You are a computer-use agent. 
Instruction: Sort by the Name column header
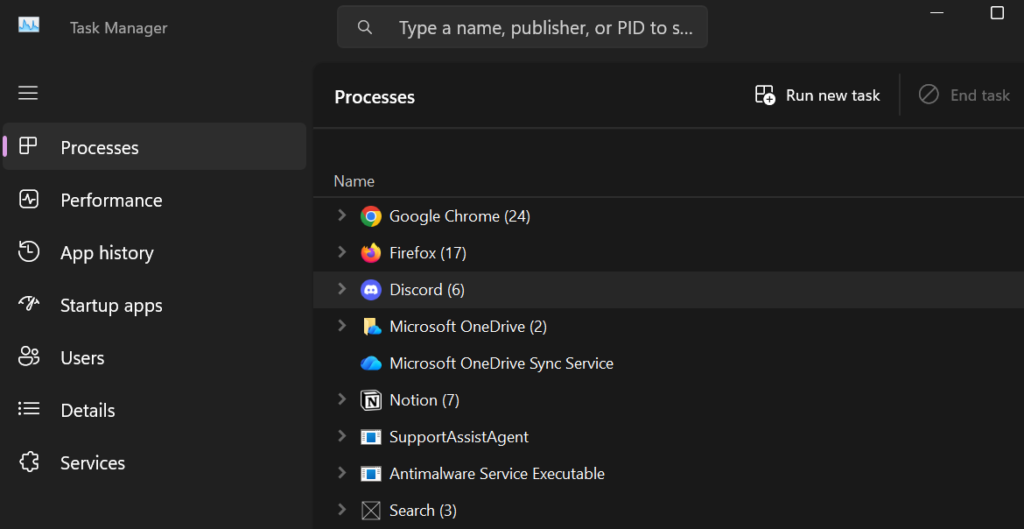pos(354,181)
